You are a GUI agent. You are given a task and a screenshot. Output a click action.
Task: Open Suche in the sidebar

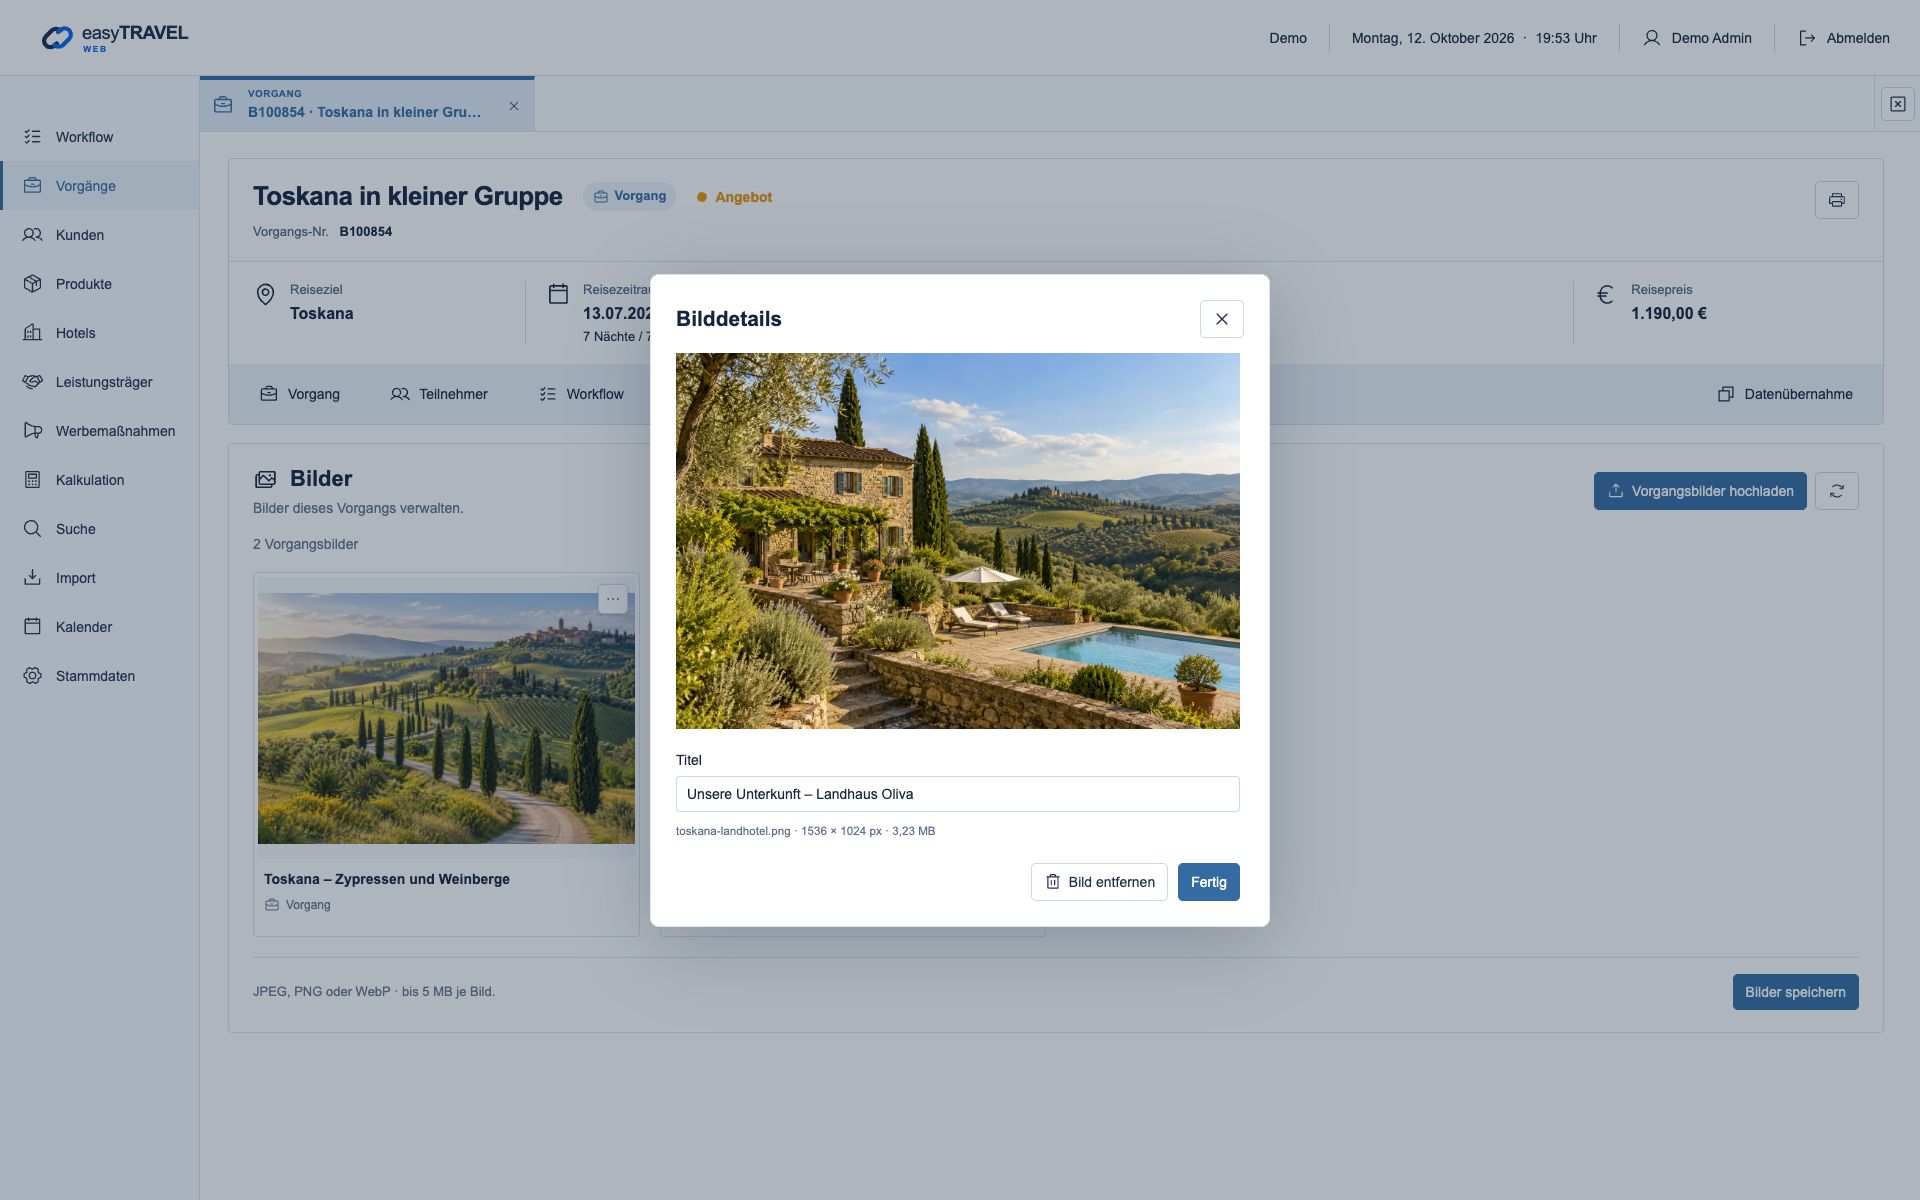[100, 529]
